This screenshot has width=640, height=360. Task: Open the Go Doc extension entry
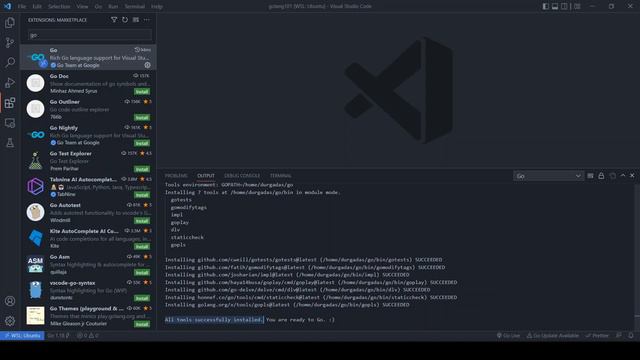[x=88, y=83]
